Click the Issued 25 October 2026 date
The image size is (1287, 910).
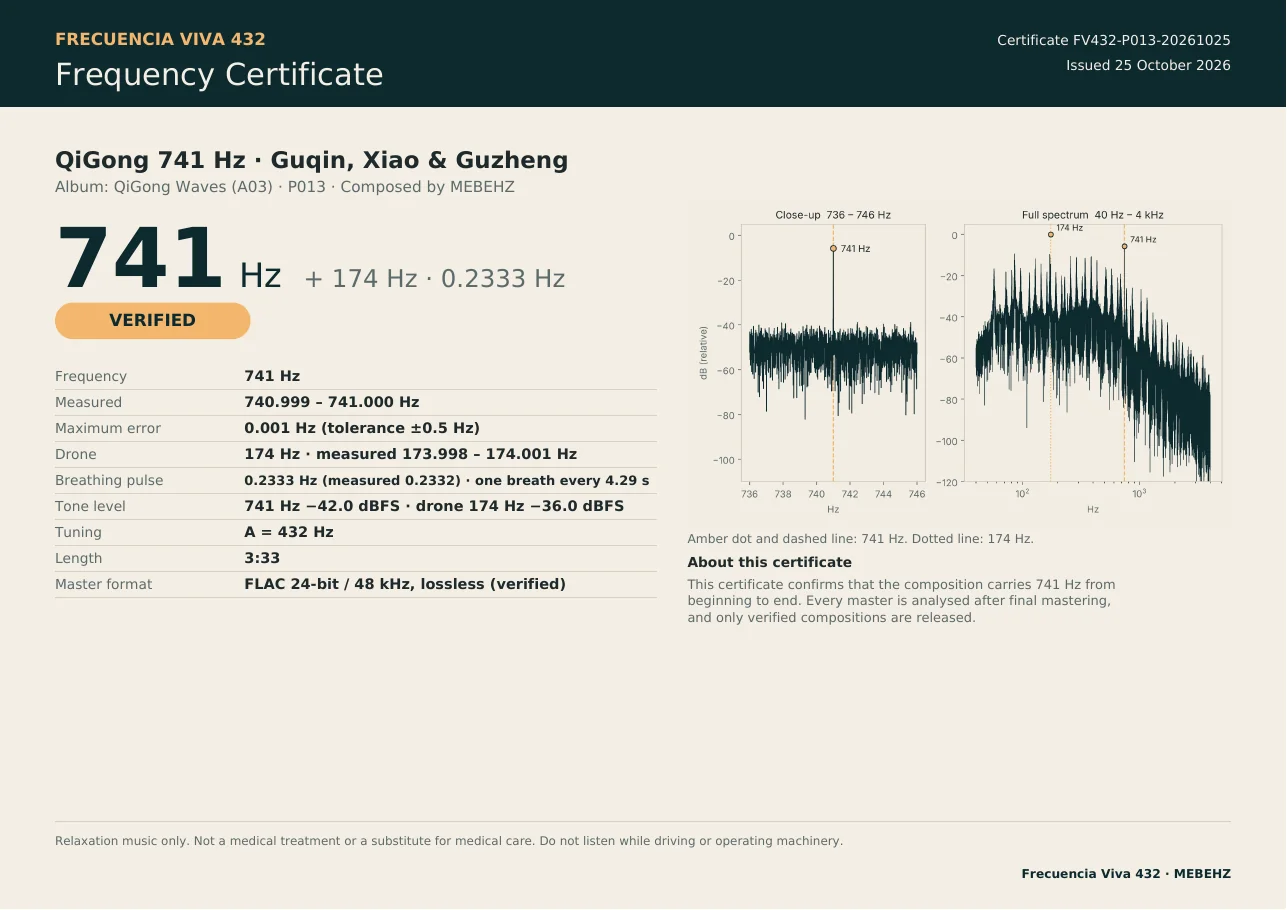point(1148,66)
